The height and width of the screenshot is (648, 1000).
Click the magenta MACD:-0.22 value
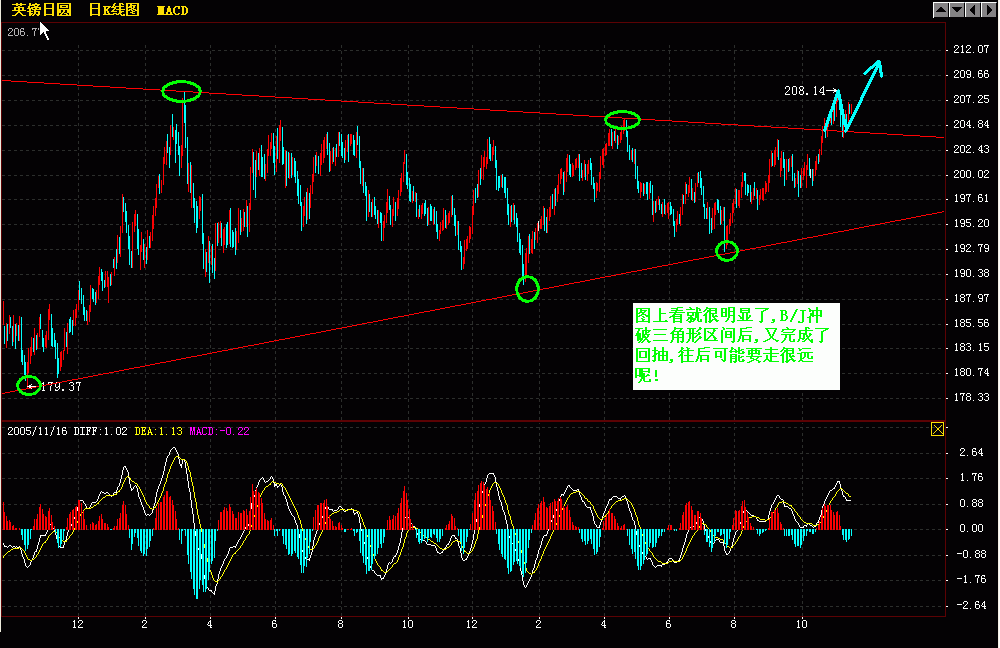coord(219,431)
